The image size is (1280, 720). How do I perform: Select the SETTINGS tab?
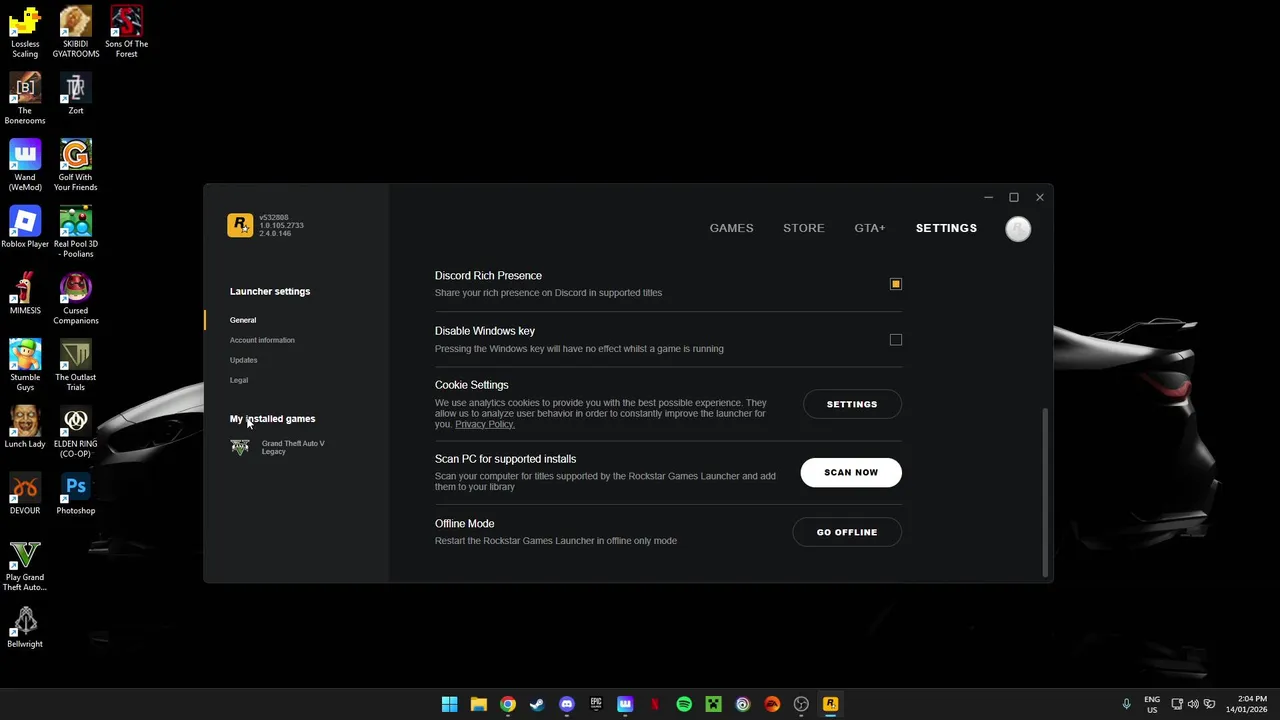946,228
